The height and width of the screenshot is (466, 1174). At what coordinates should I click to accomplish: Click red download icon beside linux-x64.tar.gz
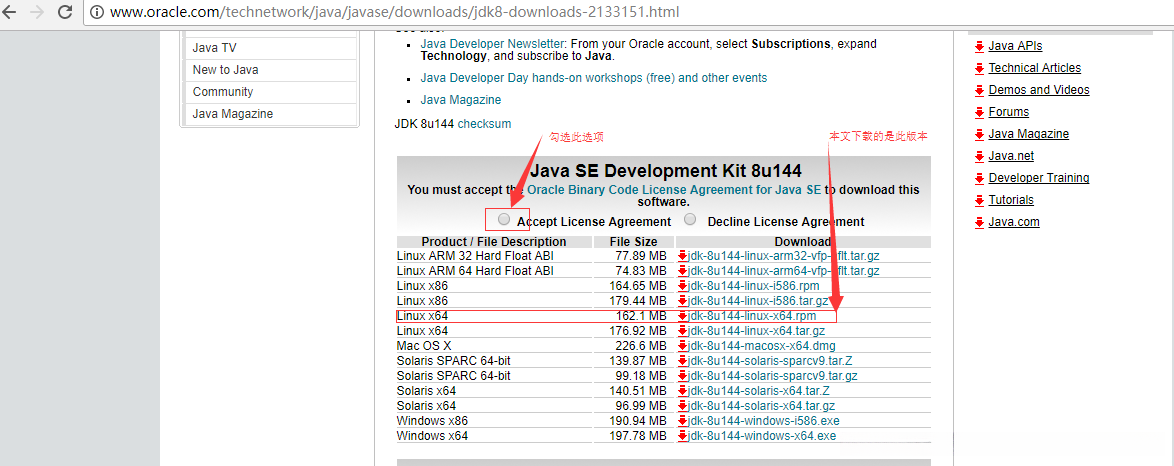tap(682, 331)
